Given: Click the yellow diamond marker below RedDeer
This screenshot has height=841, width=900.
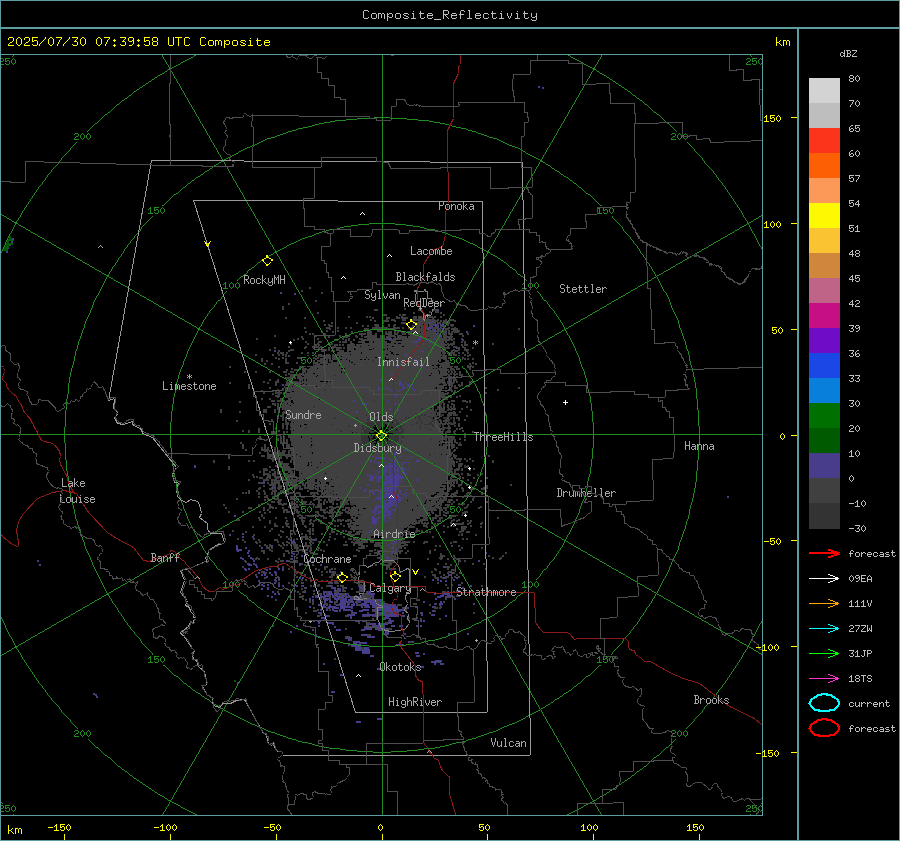Looking at the screenshot, I should 411,325.
